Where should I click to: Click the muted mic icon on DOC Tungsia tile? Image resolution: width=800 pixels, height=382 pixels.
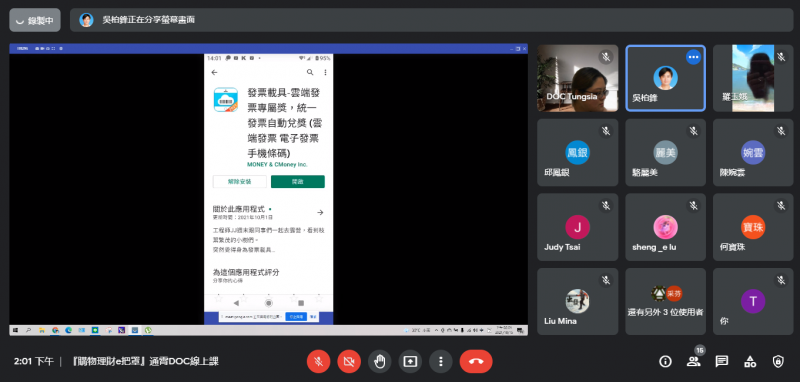(606, 57)
